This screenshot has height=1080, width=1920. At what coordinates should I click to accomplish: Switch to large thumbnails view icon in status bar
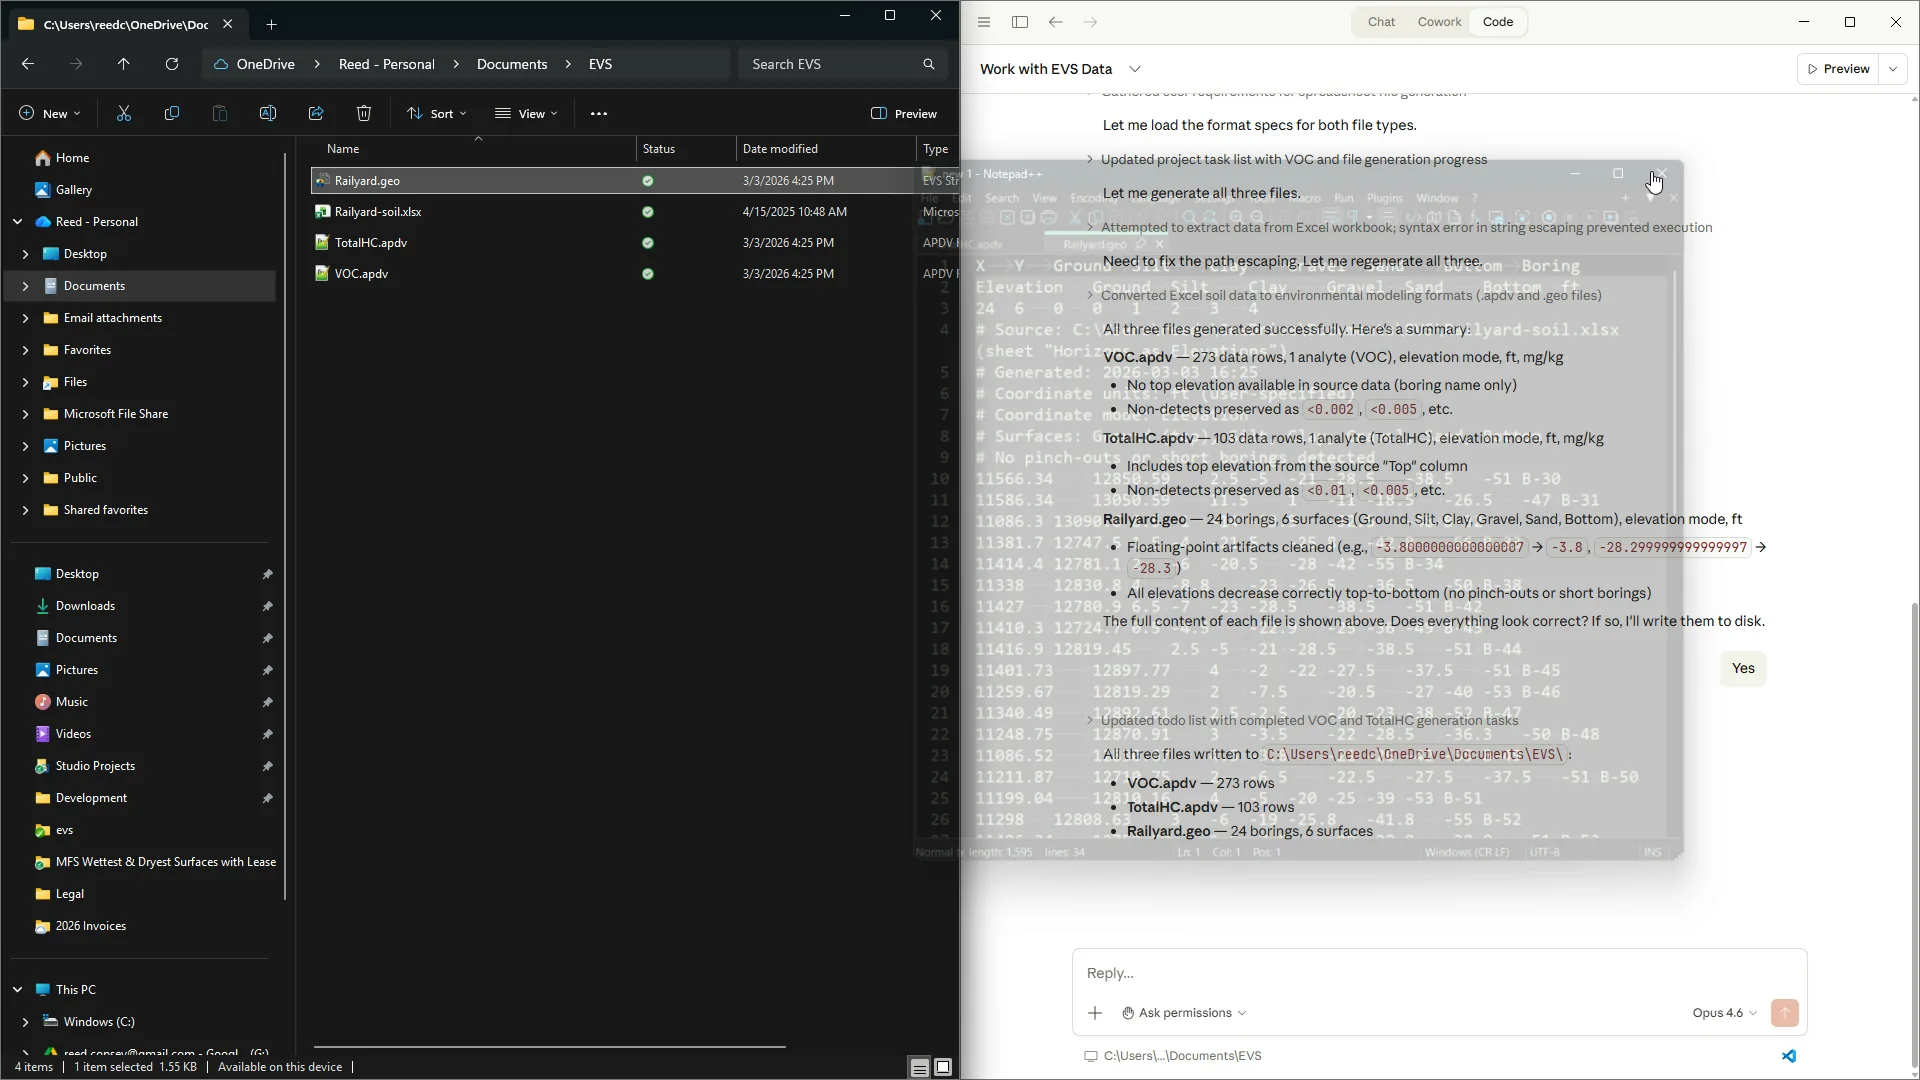(943, 1067)
